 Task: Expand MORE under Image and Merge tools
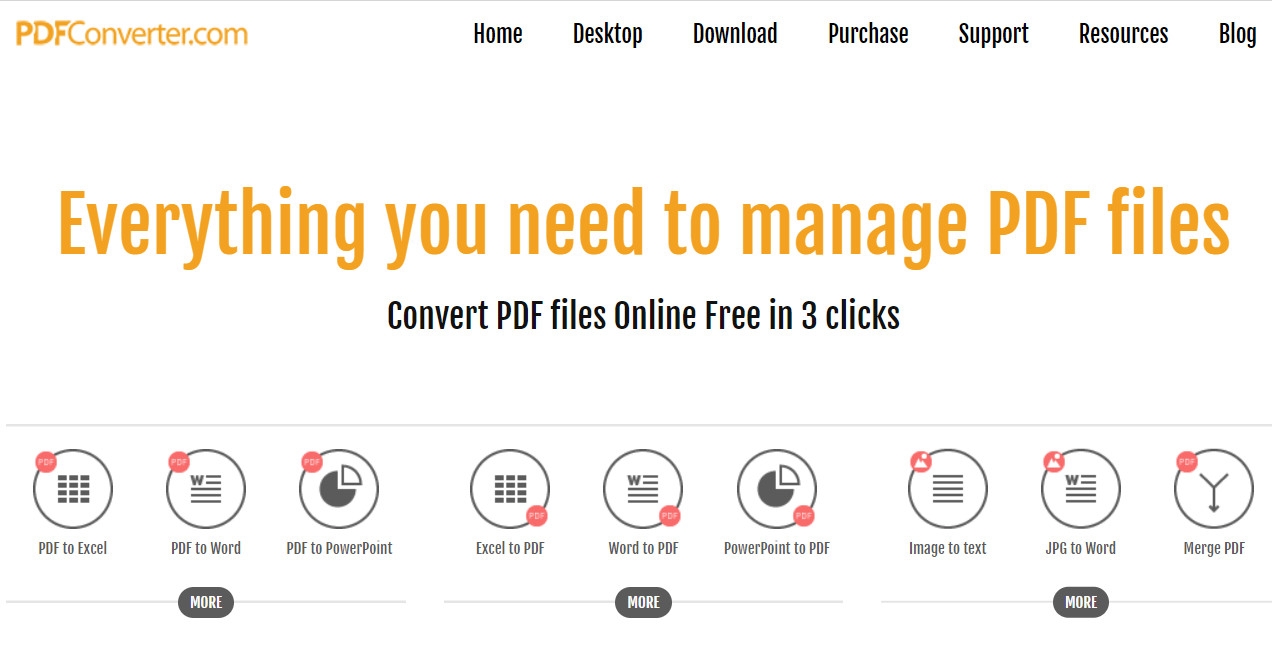(x=1081, y=602)
